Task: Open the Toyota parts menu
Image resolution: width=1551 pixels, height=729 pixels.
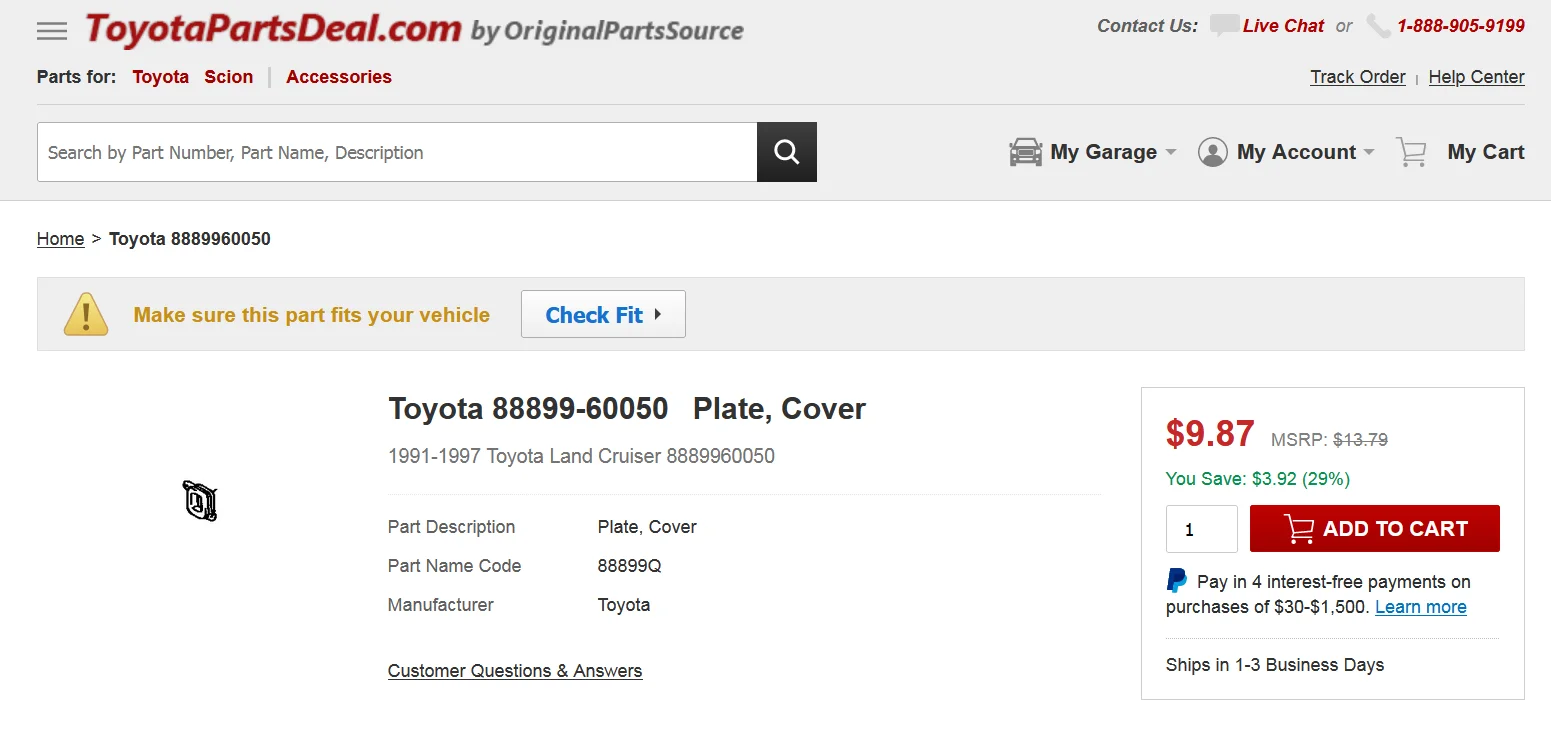Action: [x=160, y=77]
